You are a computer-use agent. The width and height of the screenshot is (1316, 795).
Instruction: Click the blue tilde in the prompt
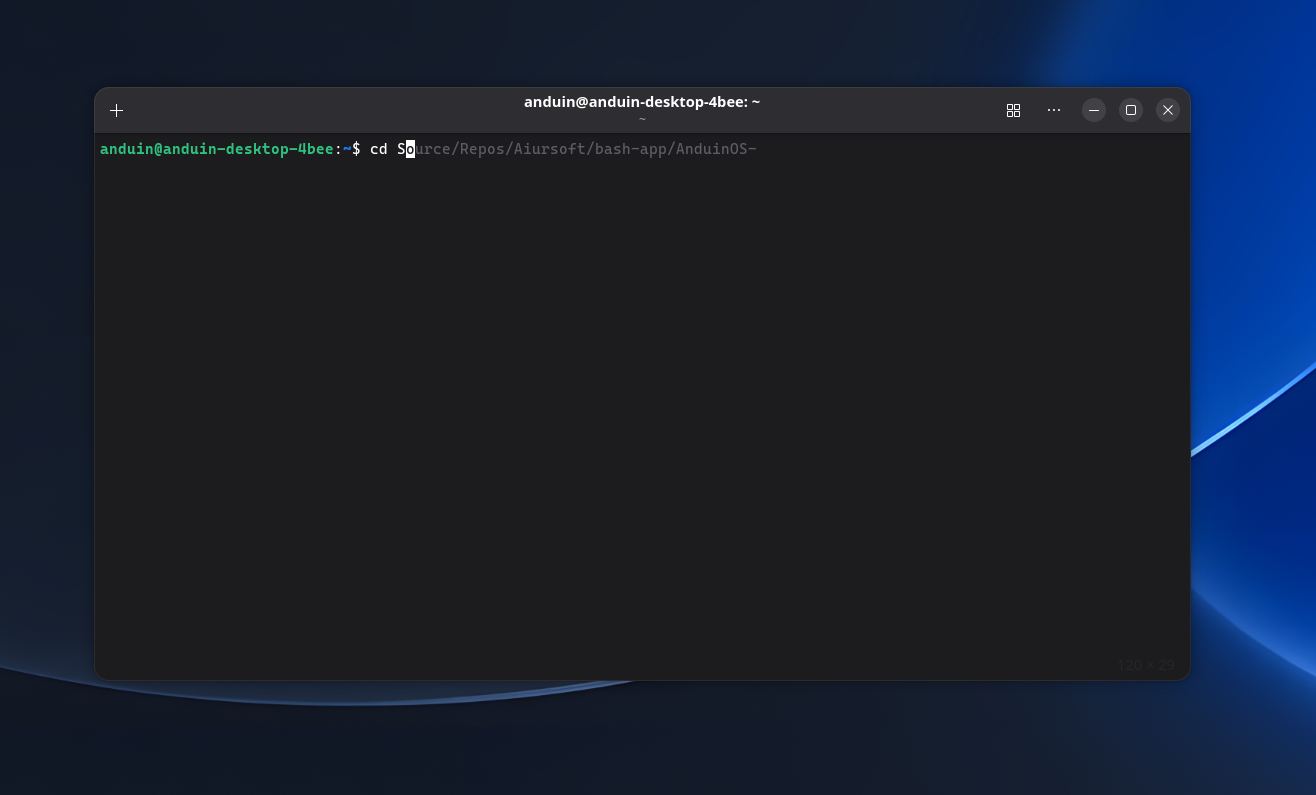coord(347,149)
